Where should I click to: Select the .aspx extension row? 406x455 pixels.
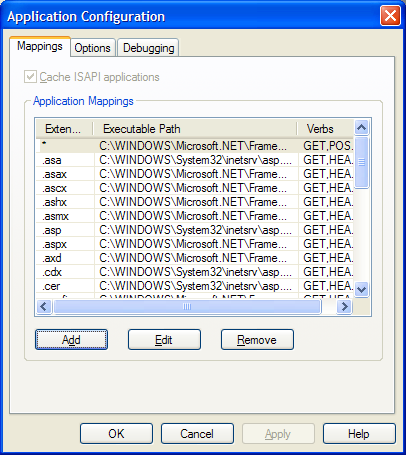coord(195,244)
